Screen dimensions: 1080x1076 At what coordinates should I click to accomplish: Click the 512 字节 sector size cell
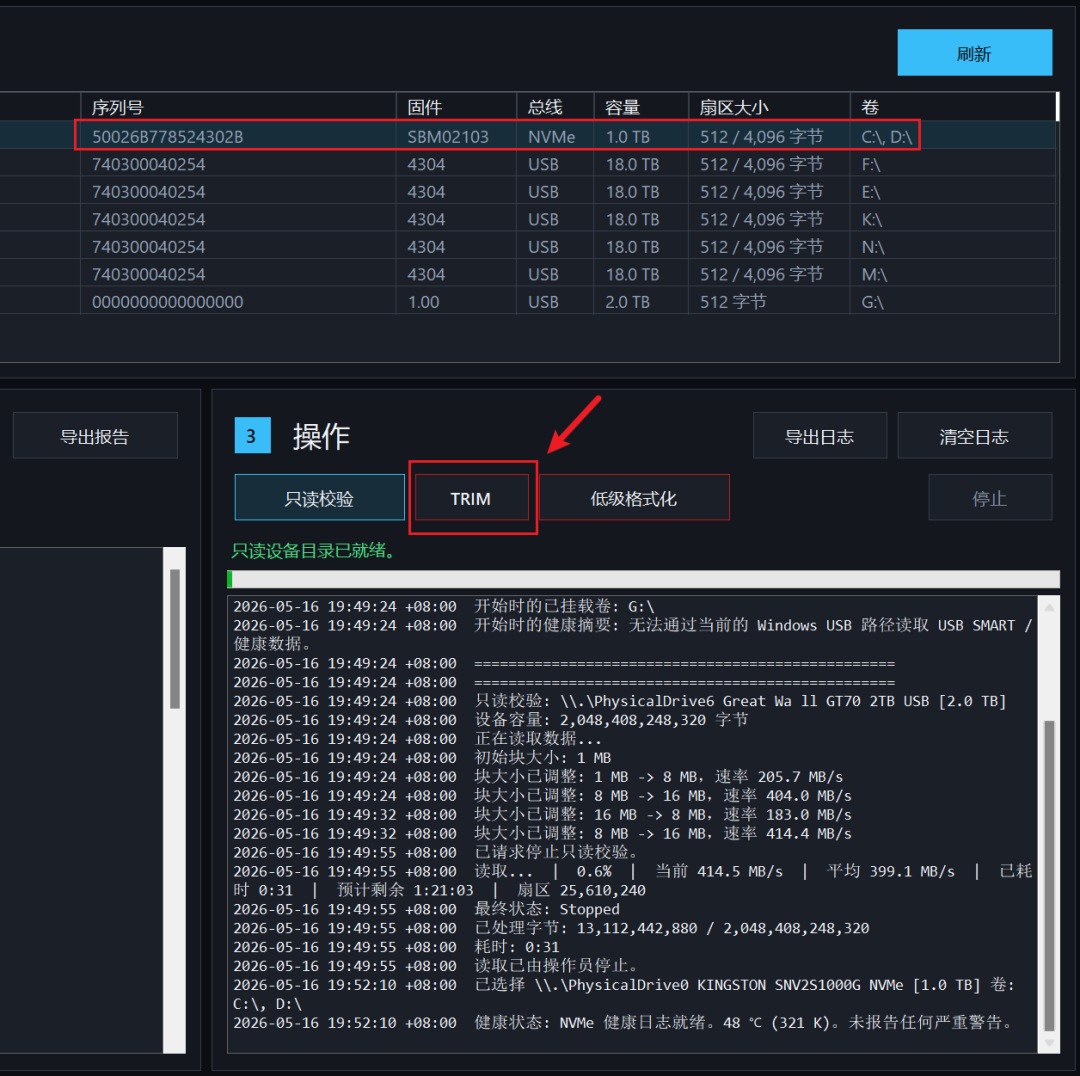point(733,302)
